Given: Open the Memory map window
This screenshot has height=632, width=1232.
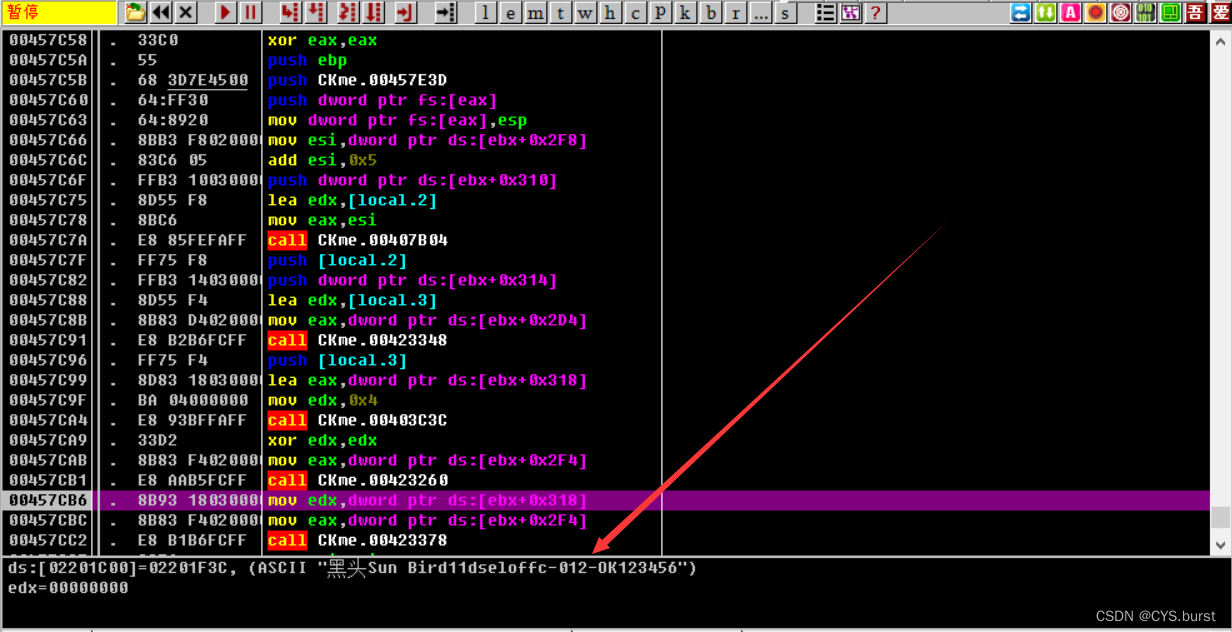Looking at the screenshot, I should click(x=536, y=13).
